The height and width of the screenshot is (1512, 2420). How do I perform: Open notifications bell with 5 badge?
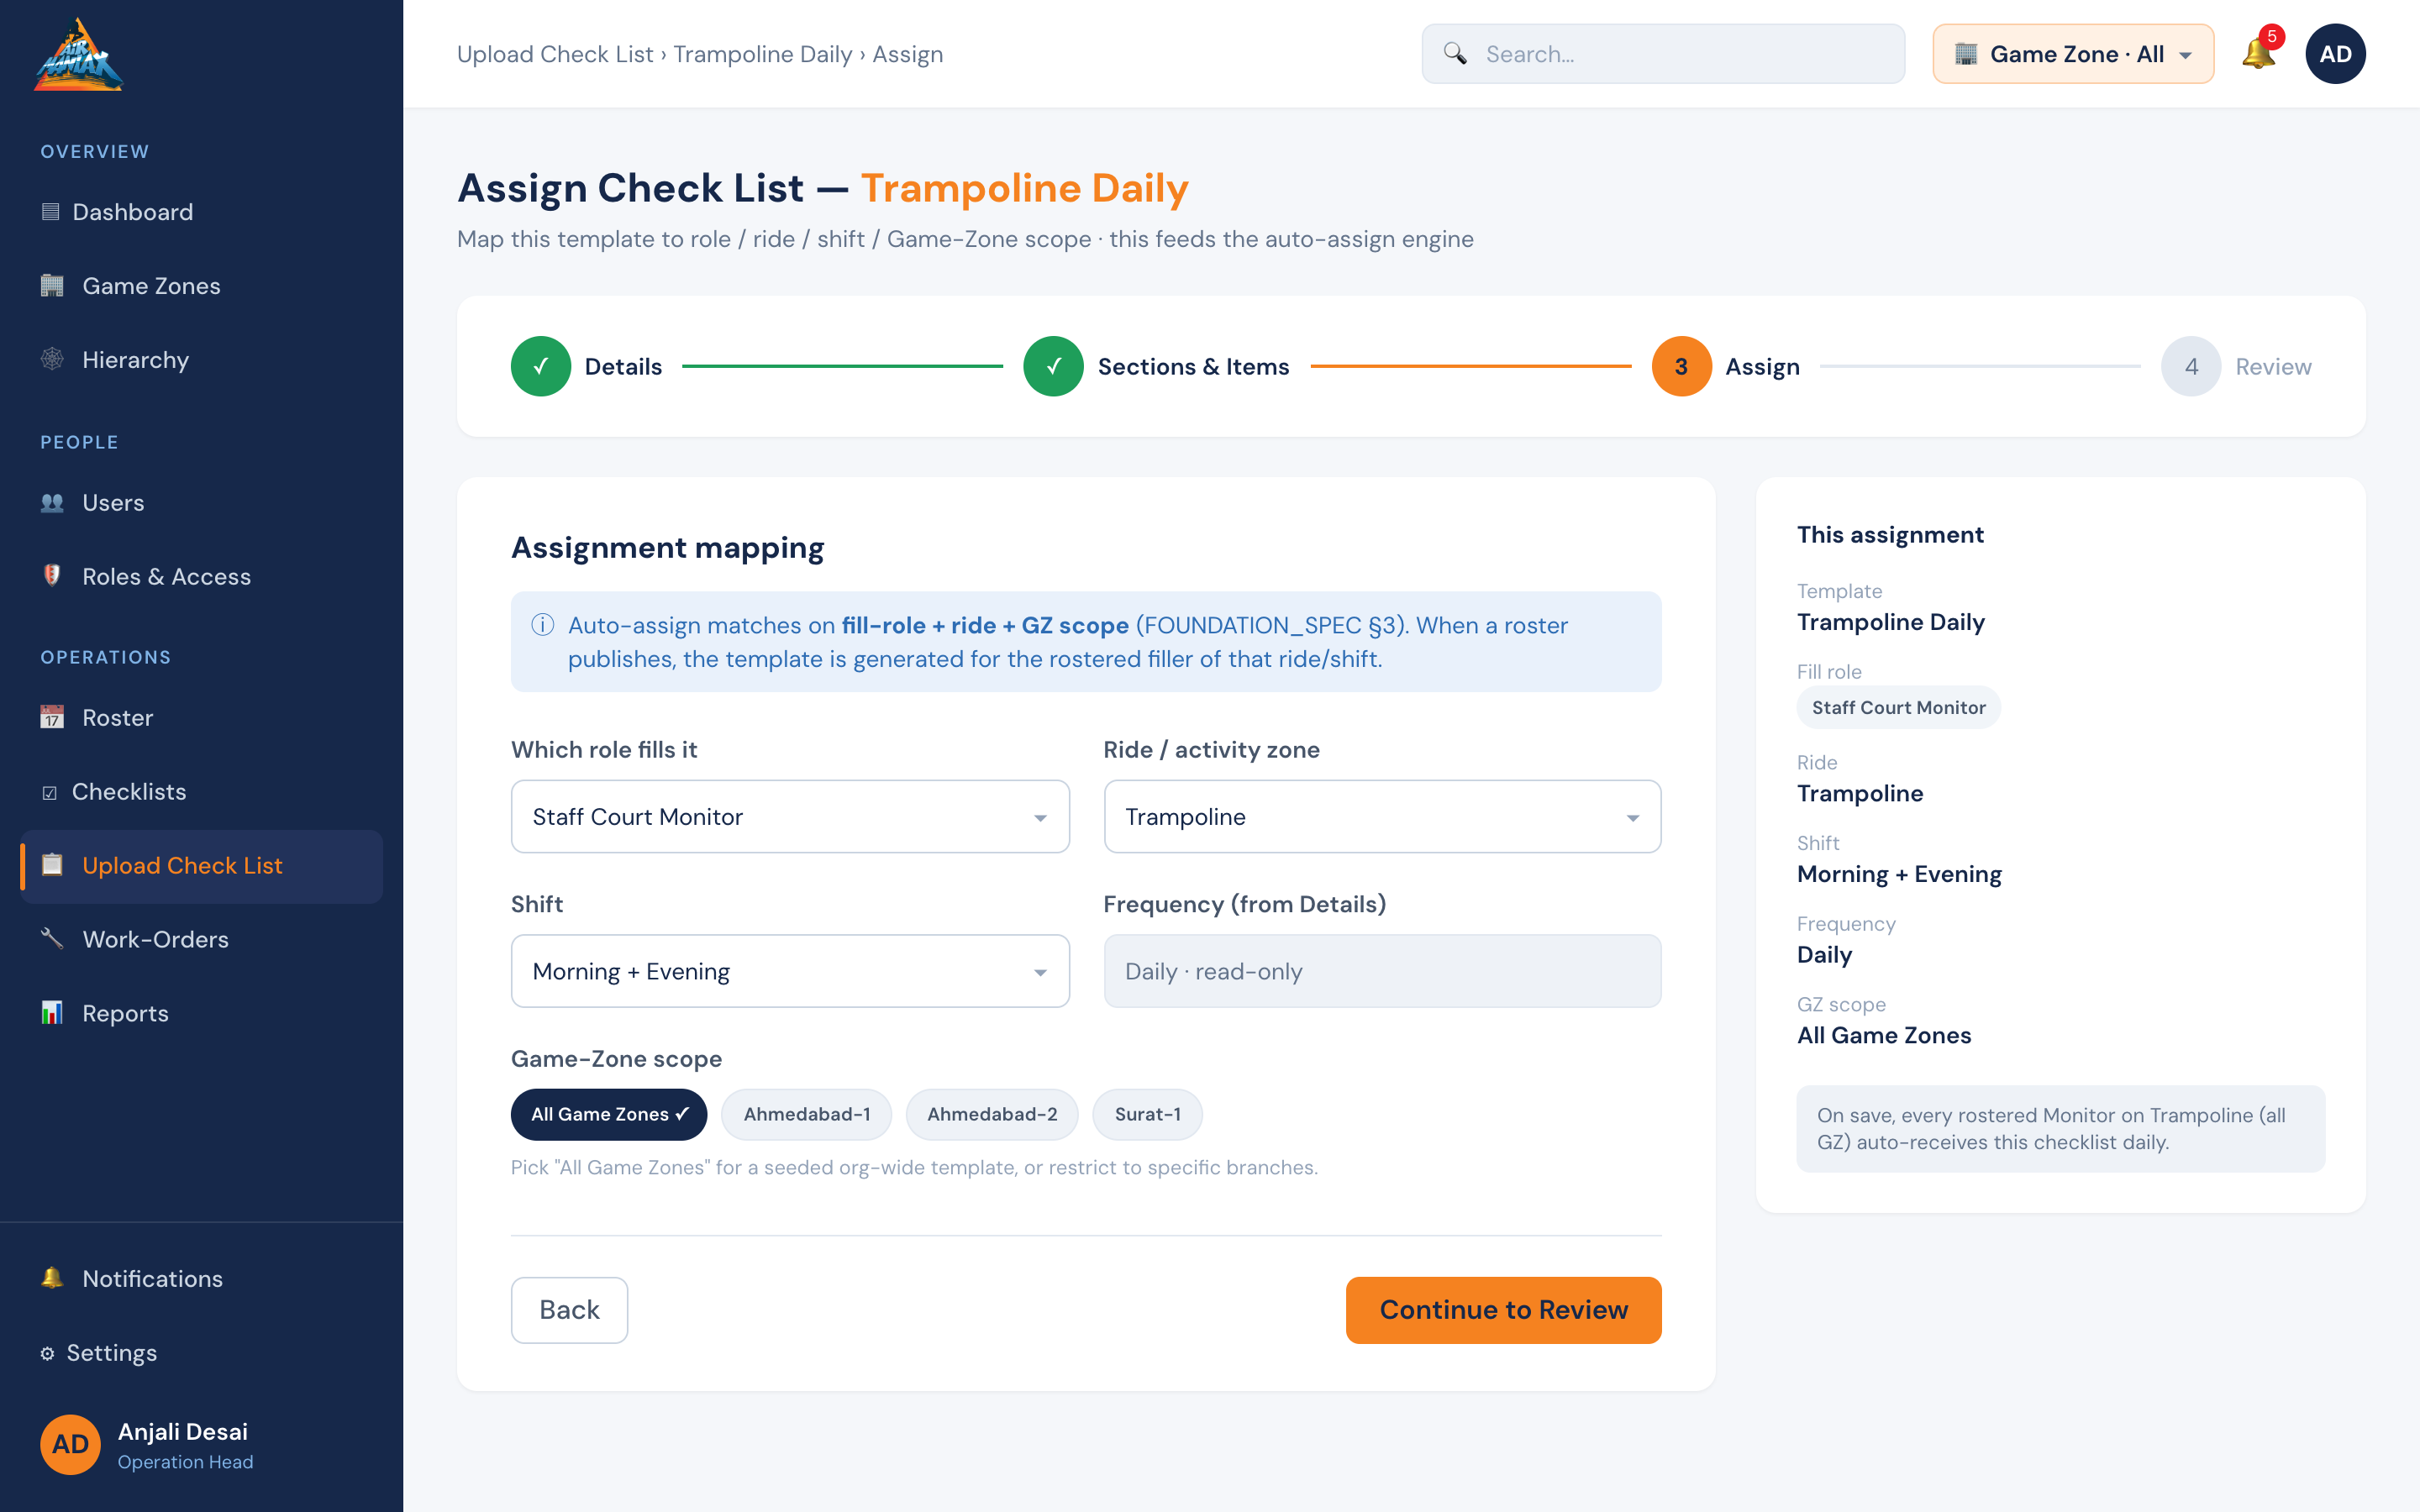tap(2258, 53)
